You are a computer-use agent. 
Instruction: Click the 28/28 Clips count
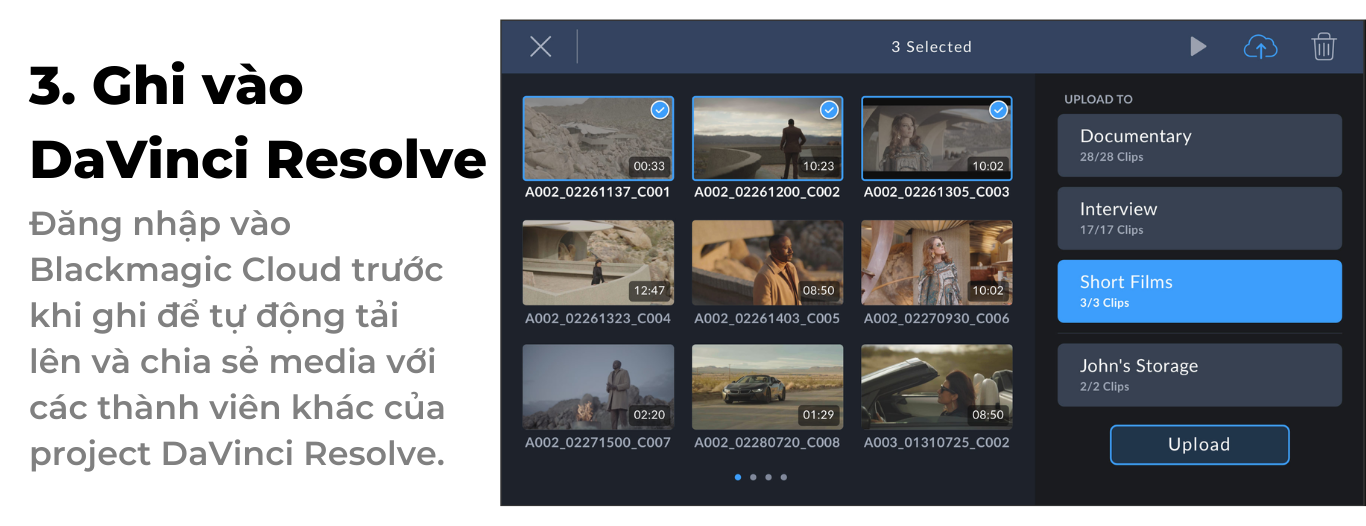(x=1111, y=157)
